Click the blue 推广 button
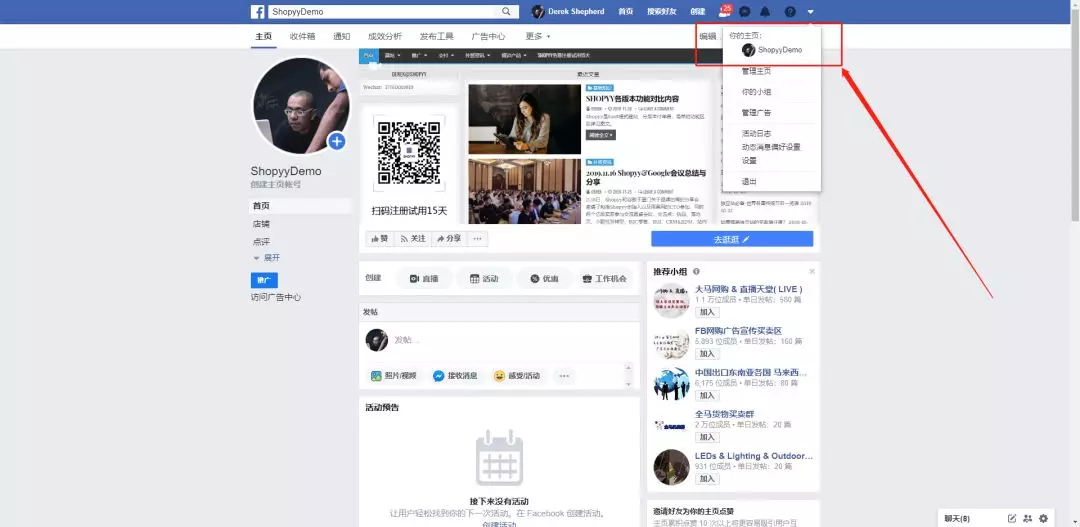Image resolution: width=1080 pixels, height=527 pixels. point(264,280)
